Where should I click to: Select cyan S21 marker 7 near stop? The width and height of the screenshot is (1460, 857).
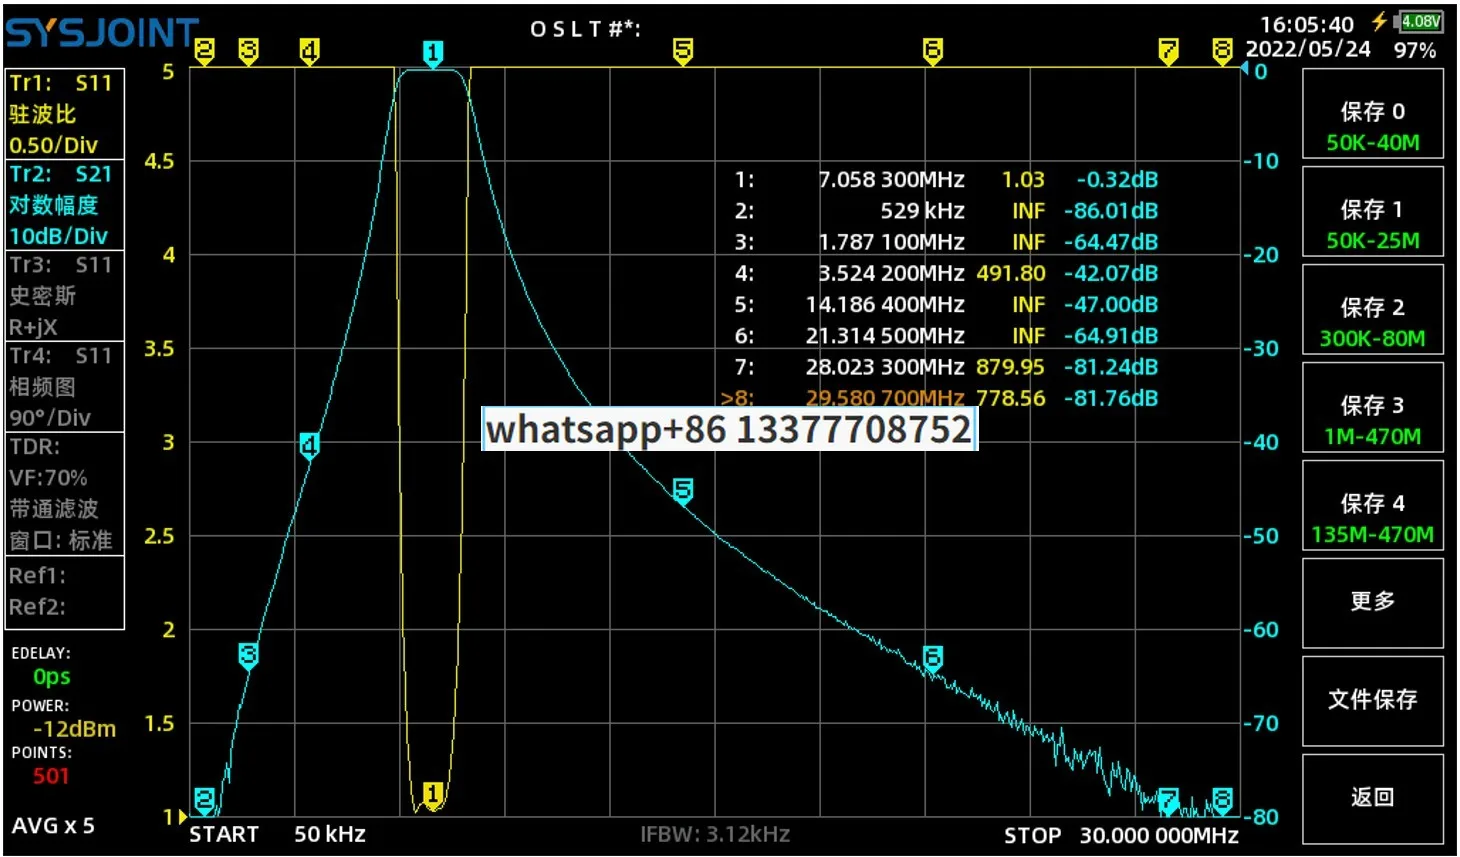point(1168,800)
